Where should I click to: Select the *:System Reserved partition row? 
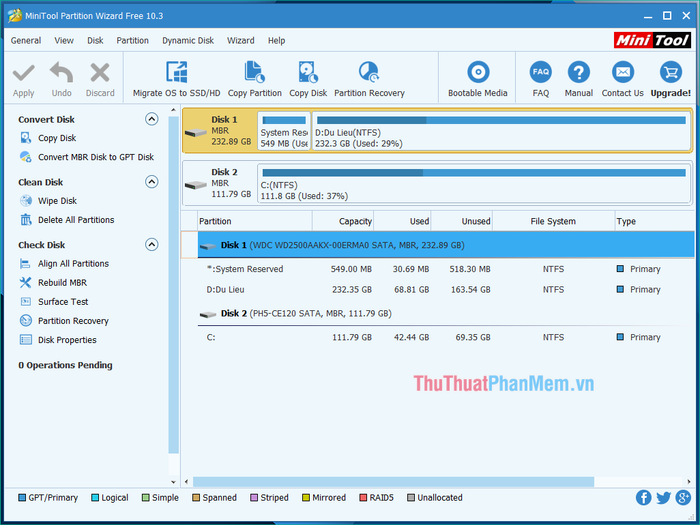[x=445, y=269]
